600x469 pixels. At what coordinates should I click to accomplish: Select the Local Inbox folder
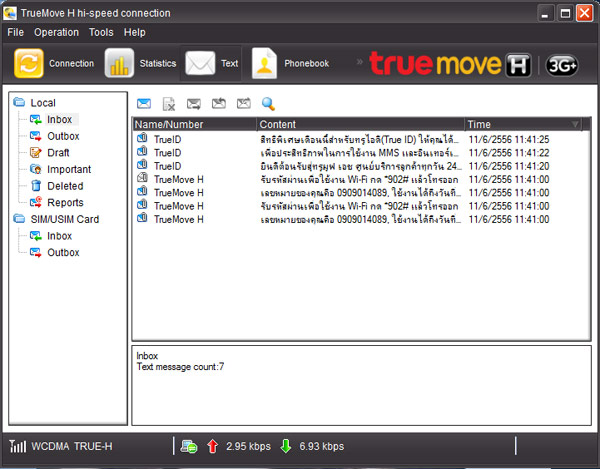pos(59,119)
